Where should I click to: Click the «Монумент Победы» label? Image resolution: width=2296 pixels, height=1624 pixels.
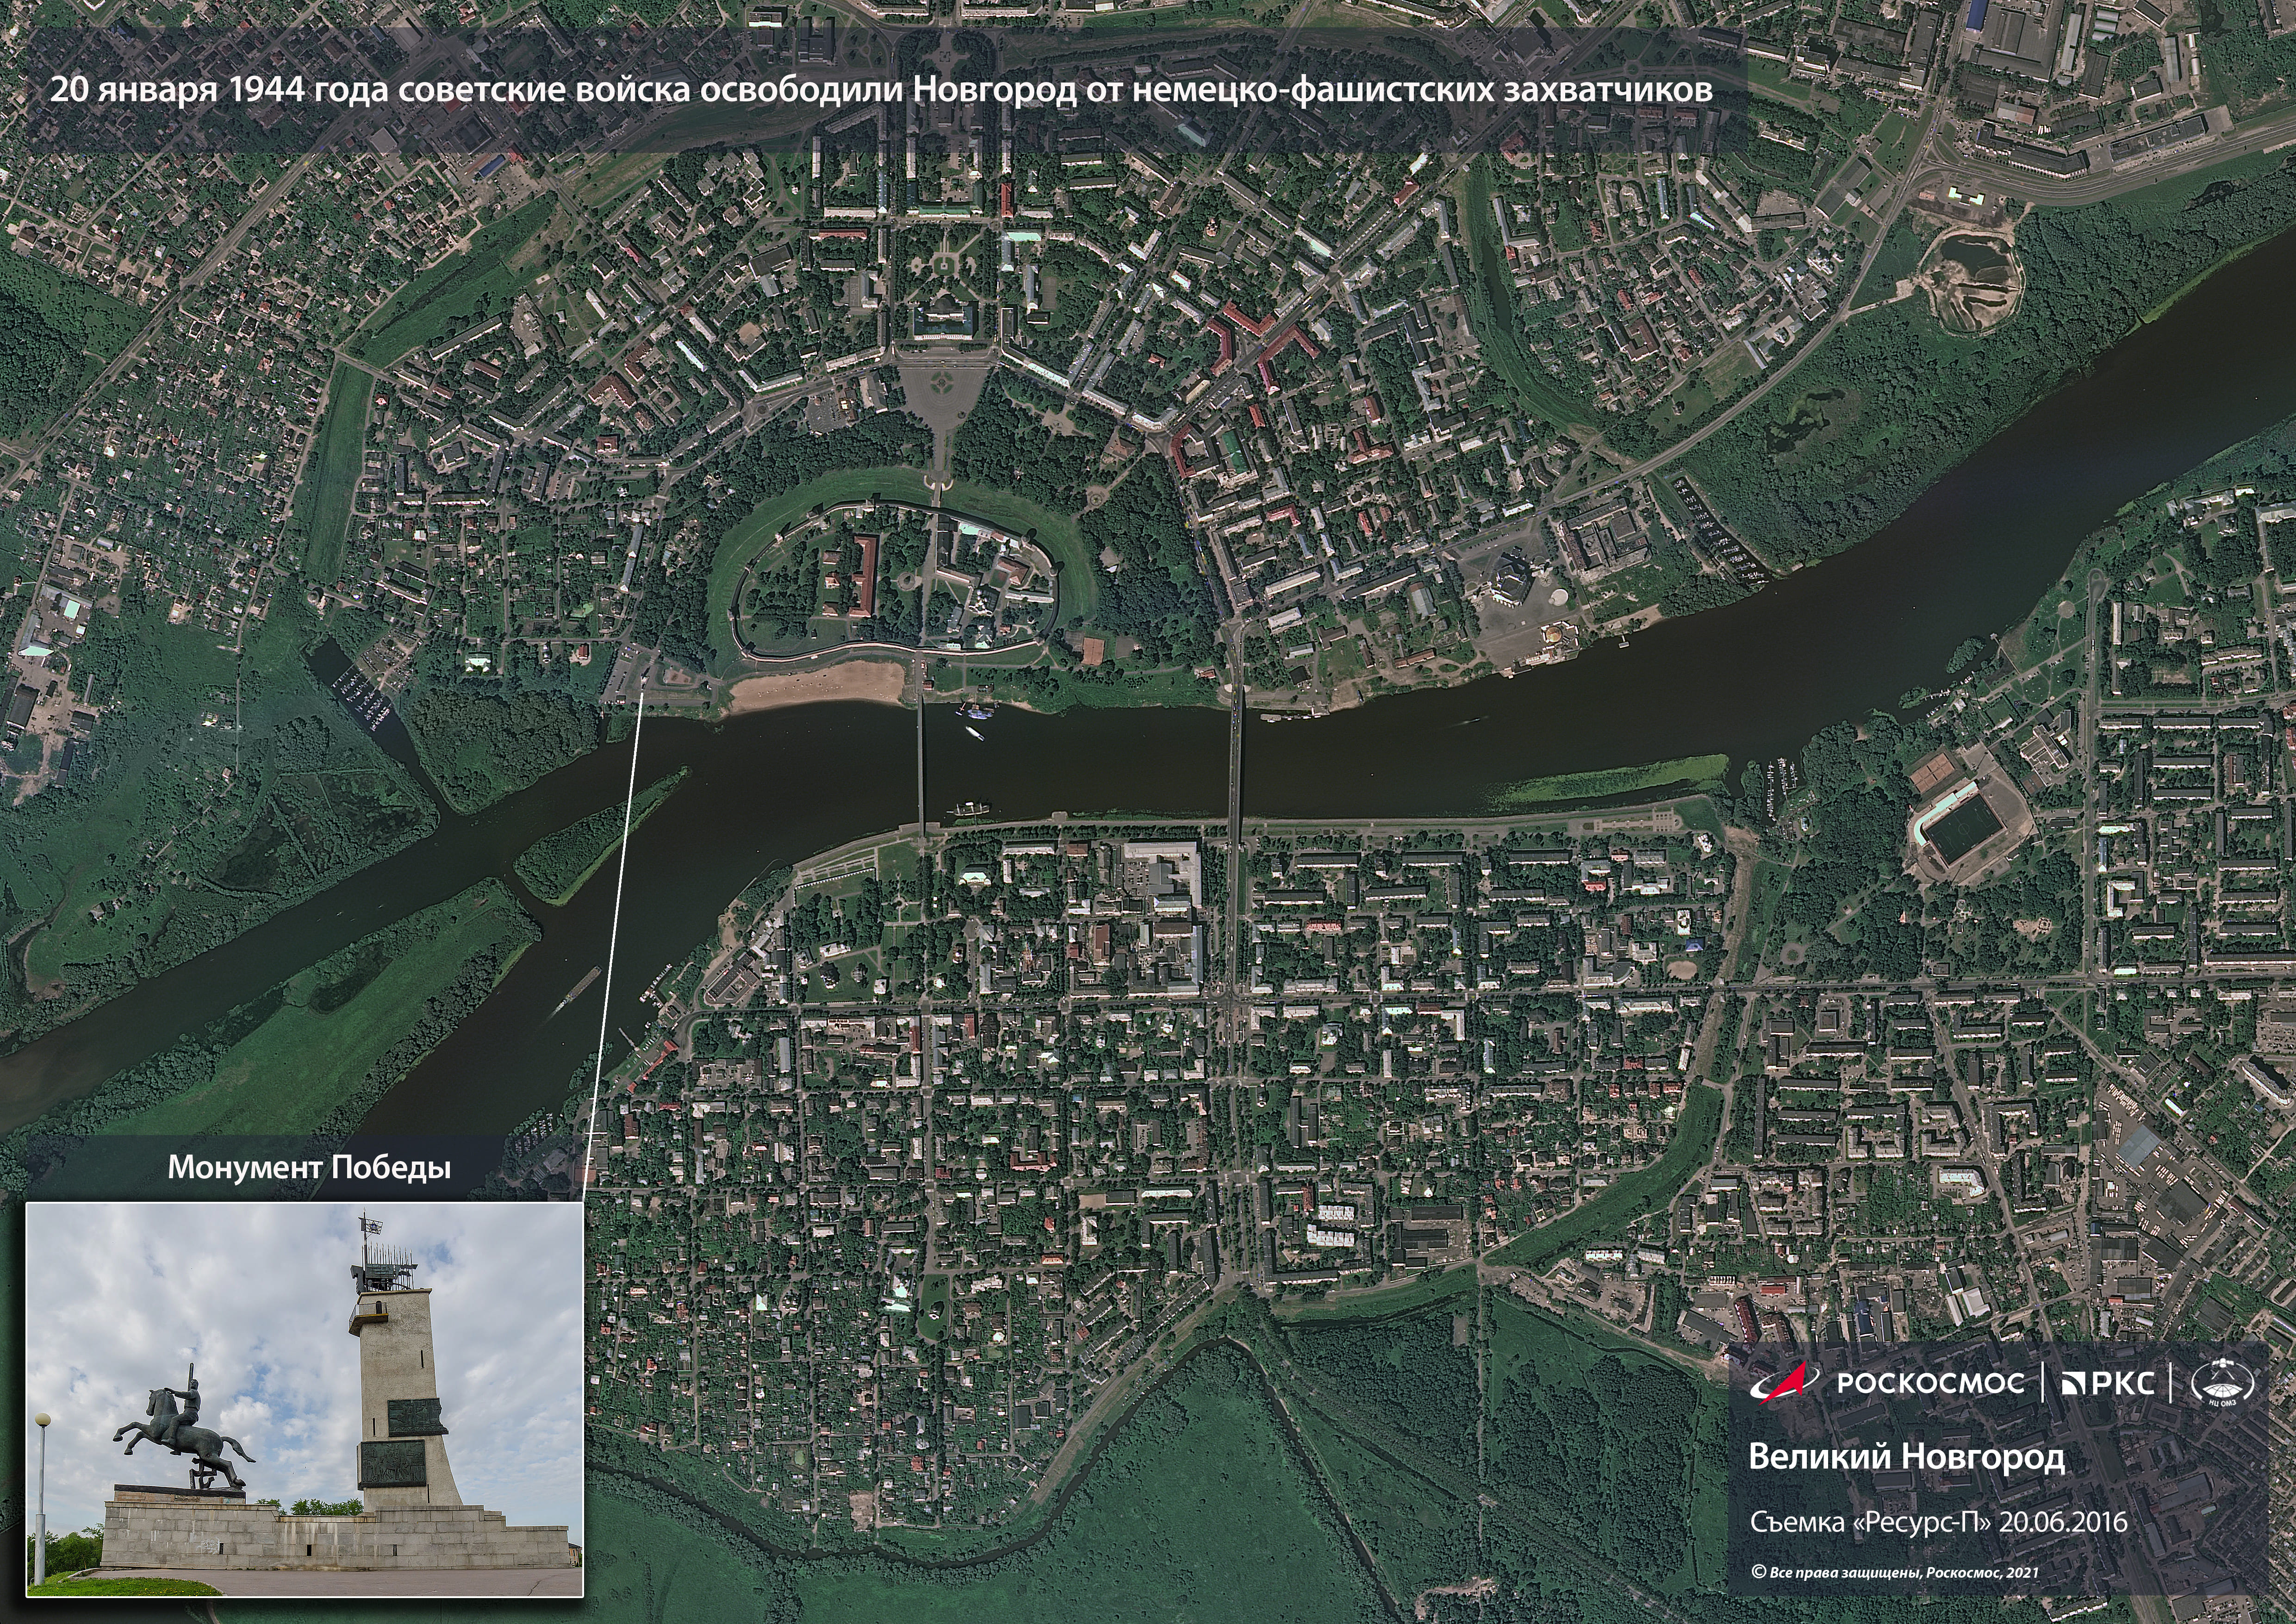coord(308,1167)
